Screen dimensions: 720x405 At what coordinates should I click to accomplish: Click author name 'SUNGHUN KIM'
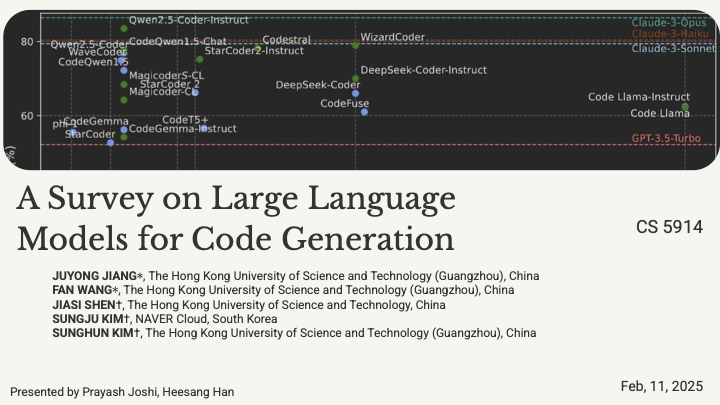click(93, 333)
